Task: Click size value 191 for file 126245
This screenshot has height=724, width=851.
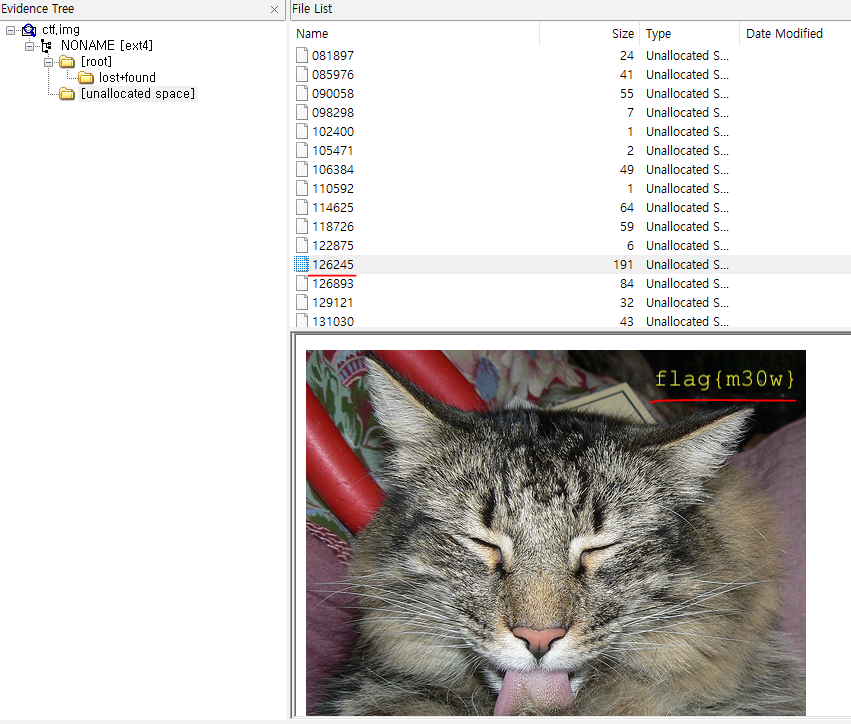Action: pos(623,265)
